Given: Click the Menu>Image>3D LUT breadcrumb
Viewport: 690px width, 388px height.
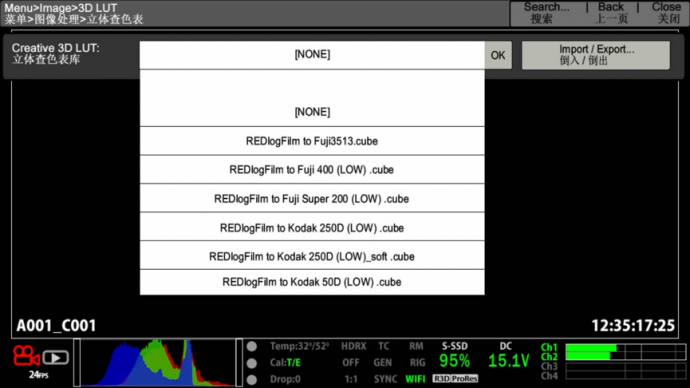Looking at the screenshot, I should click(61, 7).
